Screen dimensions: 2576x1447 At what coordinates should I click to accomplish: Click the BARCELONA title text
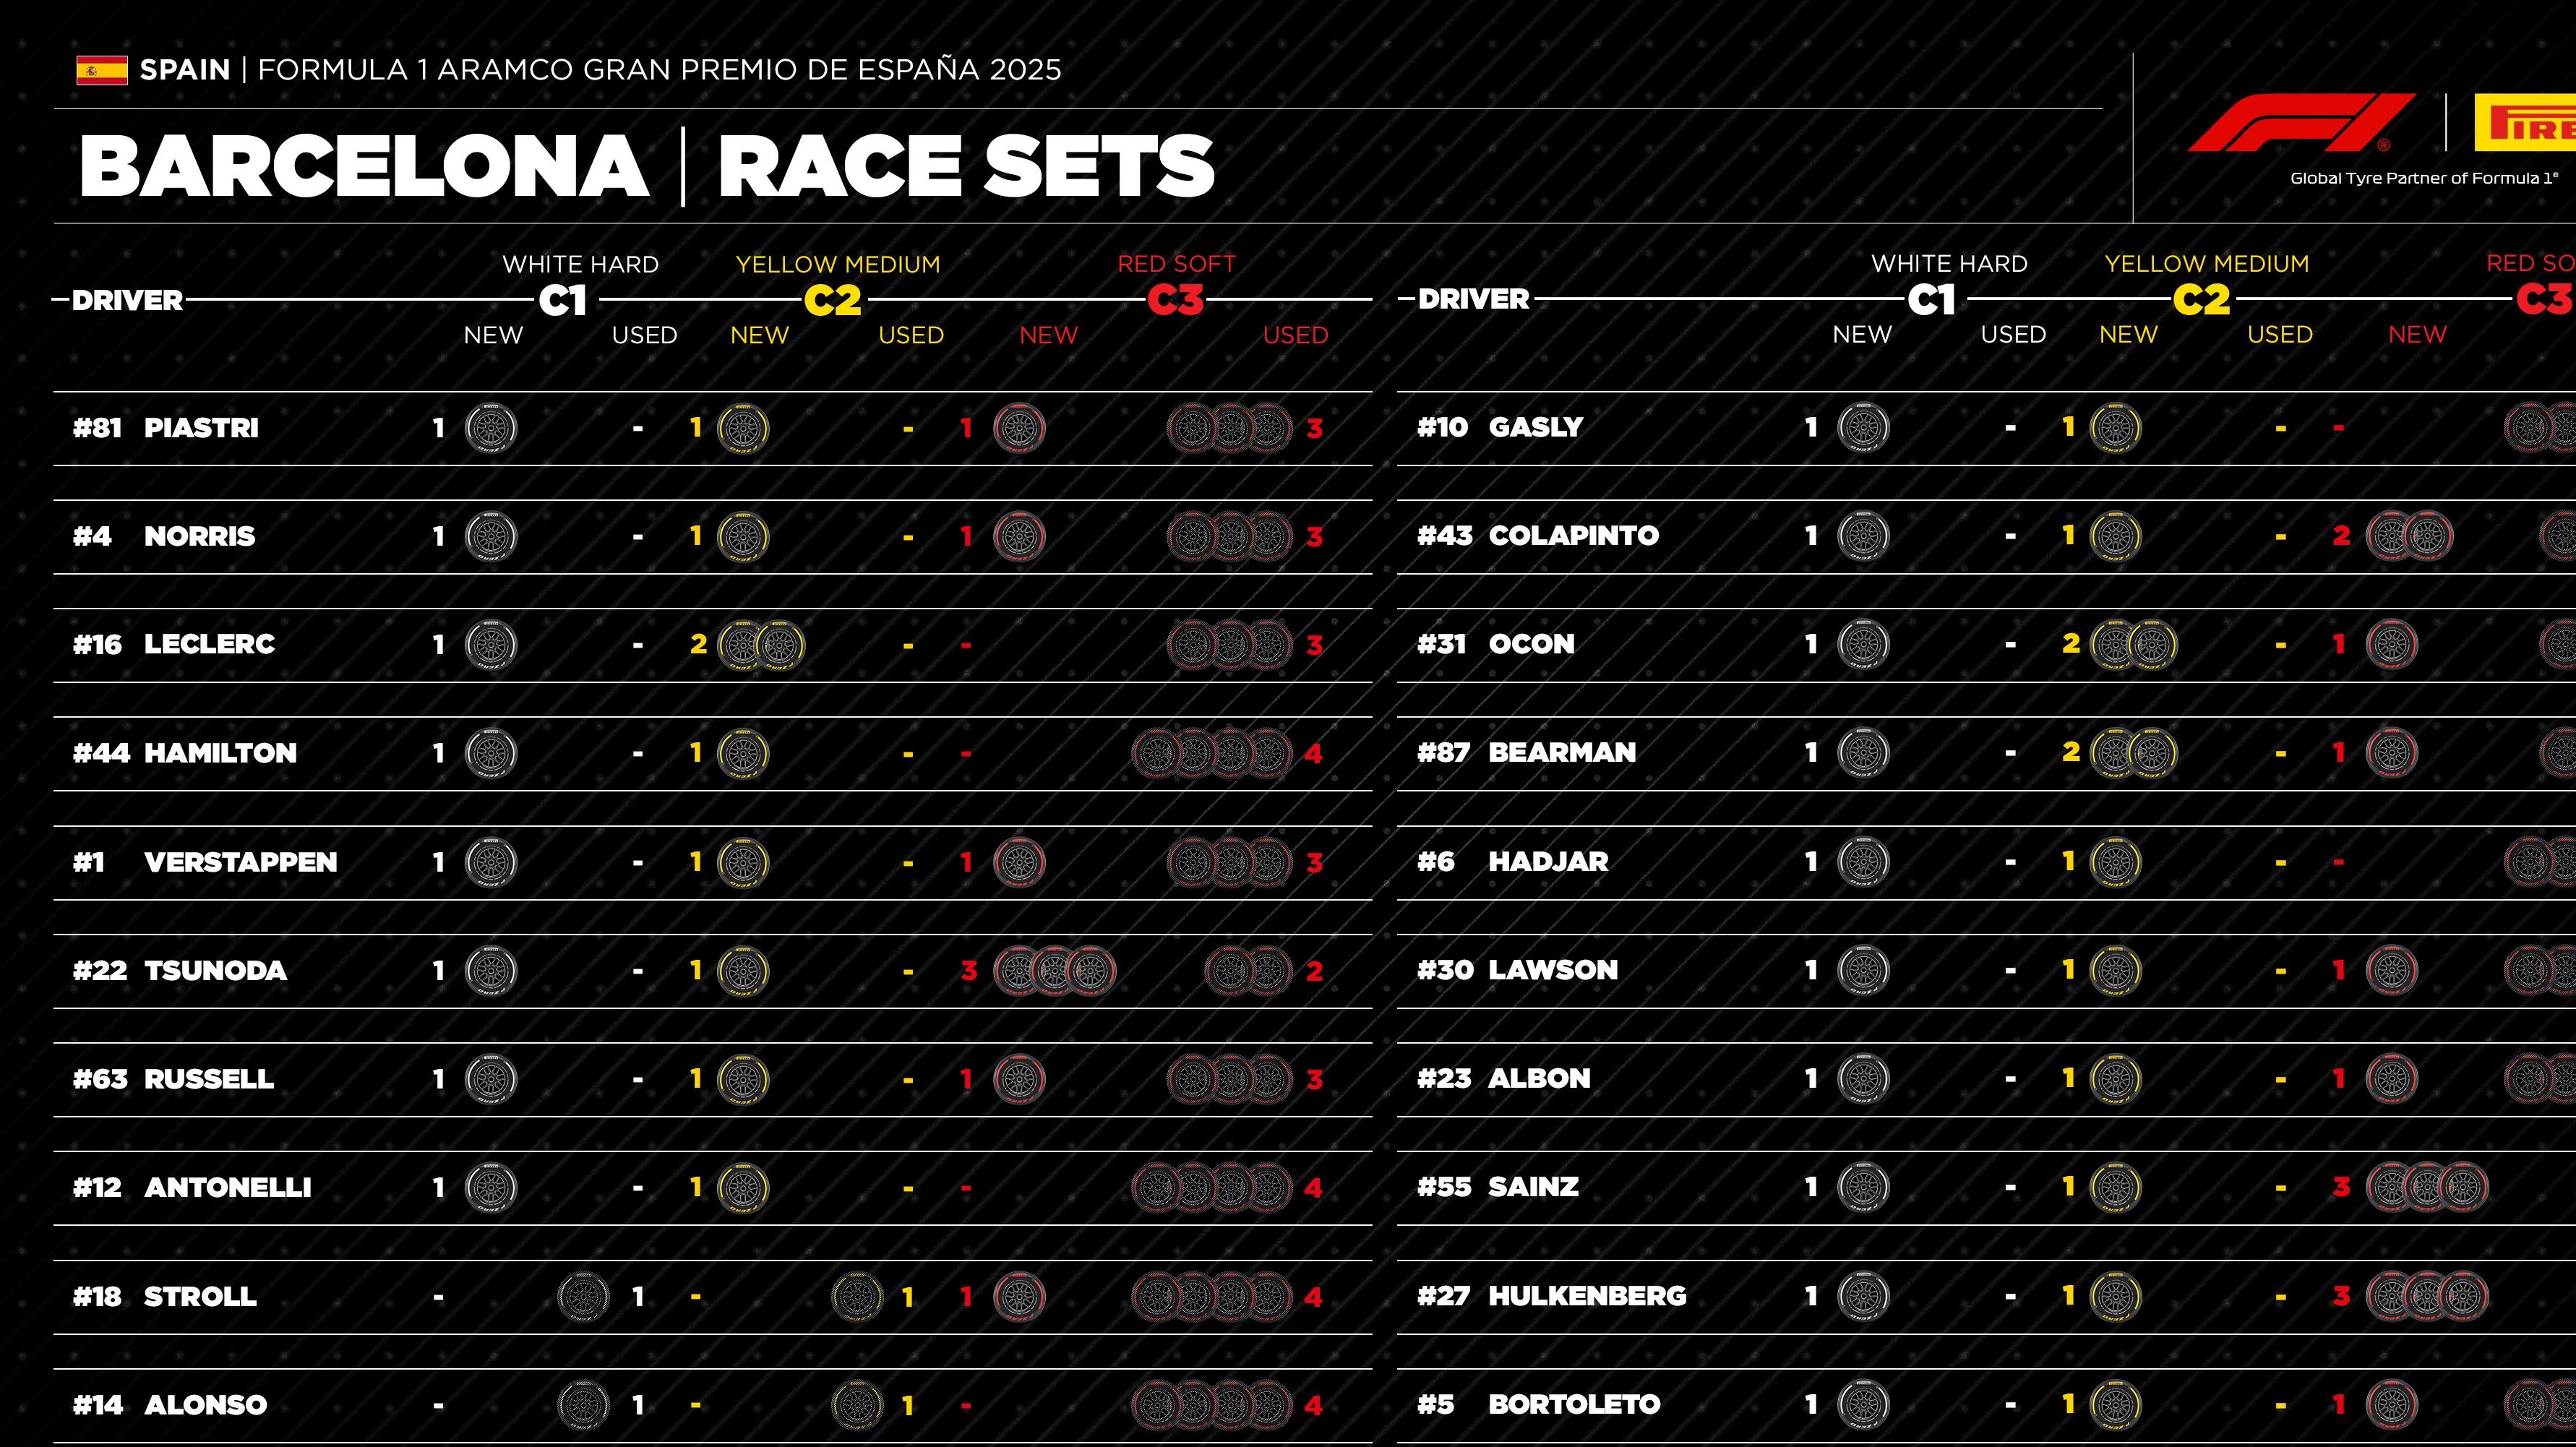coord(364,166)
